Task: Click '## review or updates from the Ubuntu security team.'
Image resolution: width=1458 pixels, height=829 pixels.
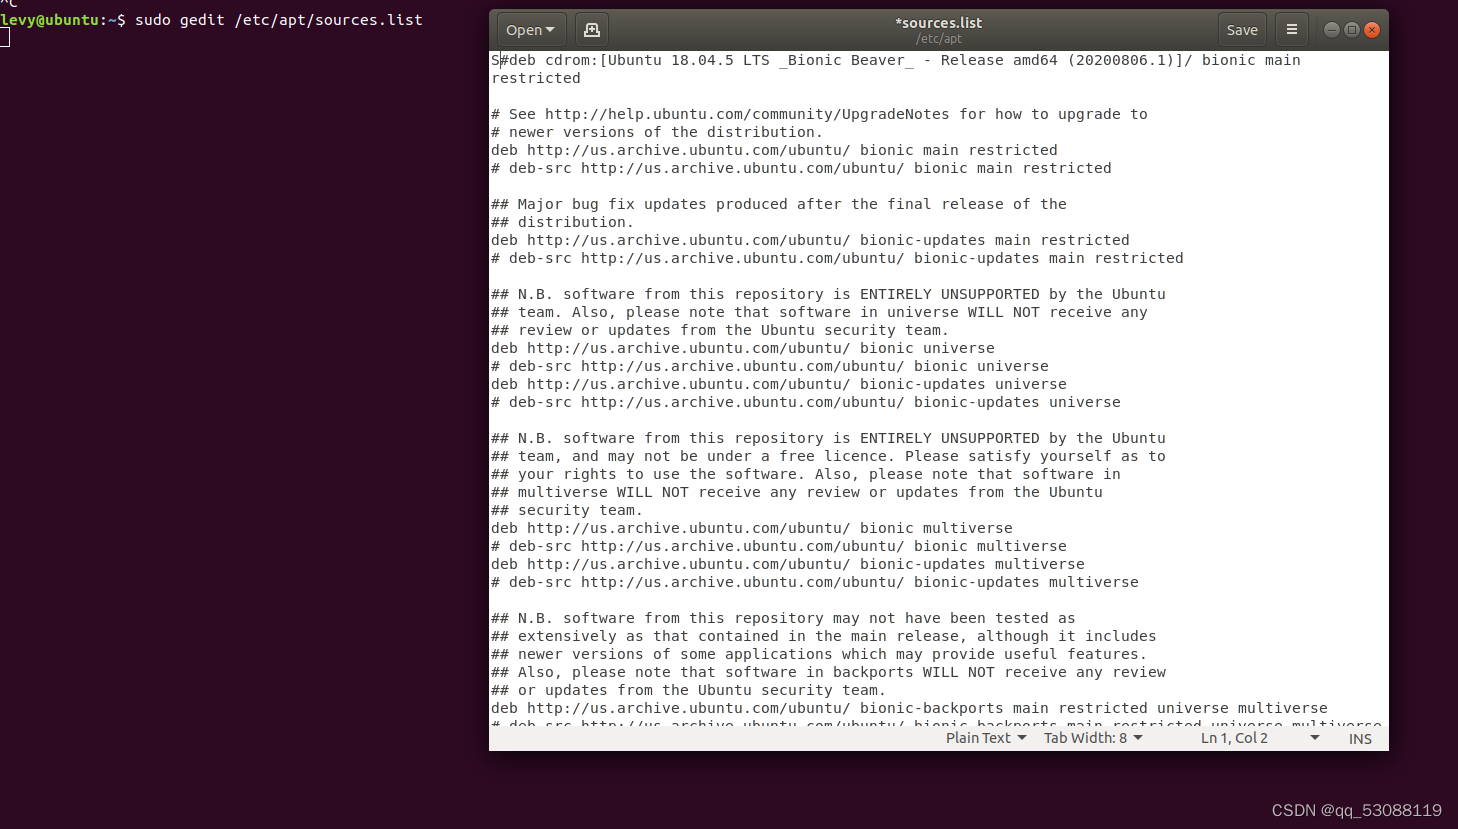Action: [720, 330]
